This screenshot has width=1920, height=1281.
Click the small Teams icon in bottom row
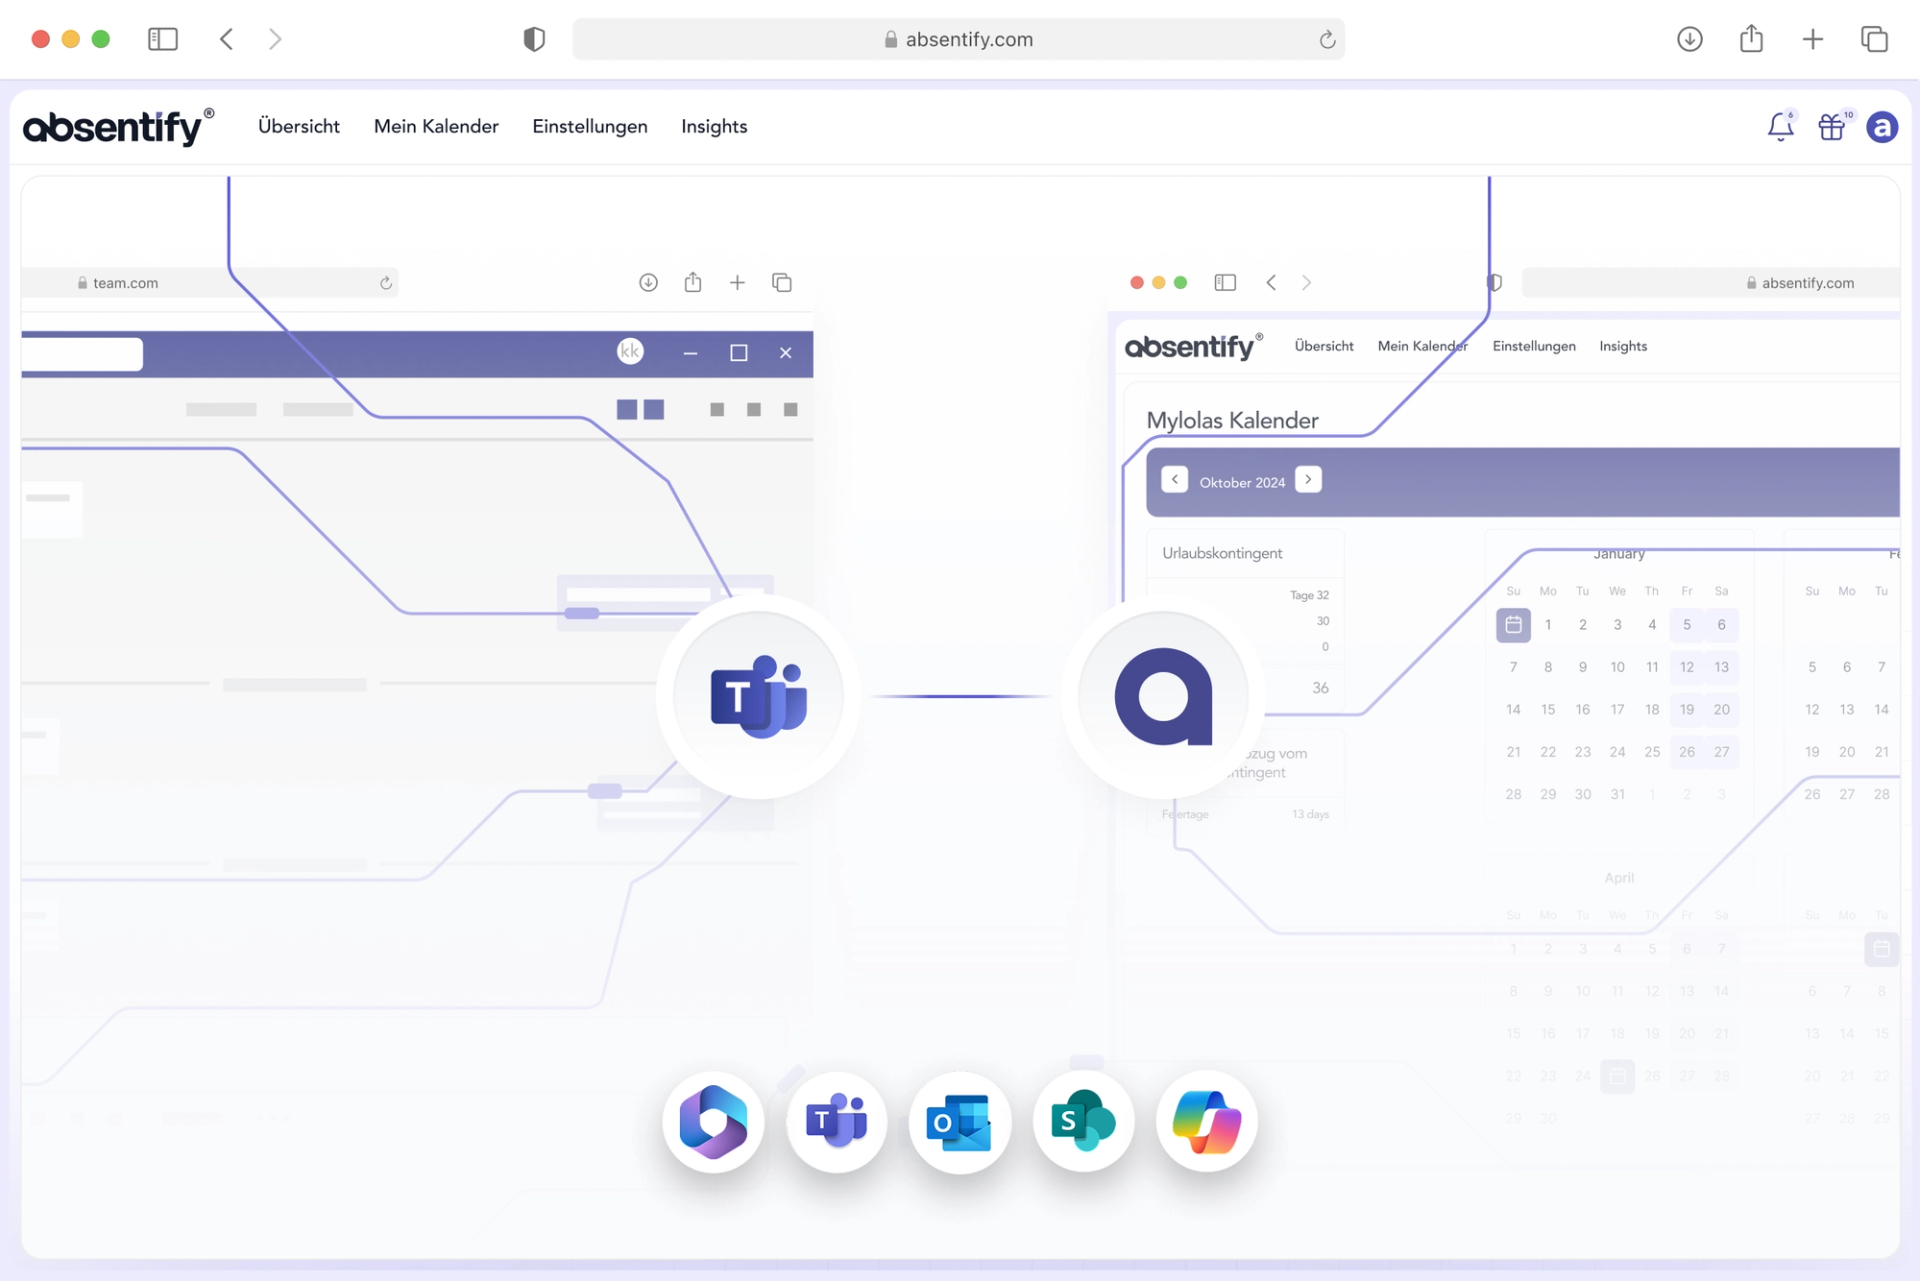836,1121
